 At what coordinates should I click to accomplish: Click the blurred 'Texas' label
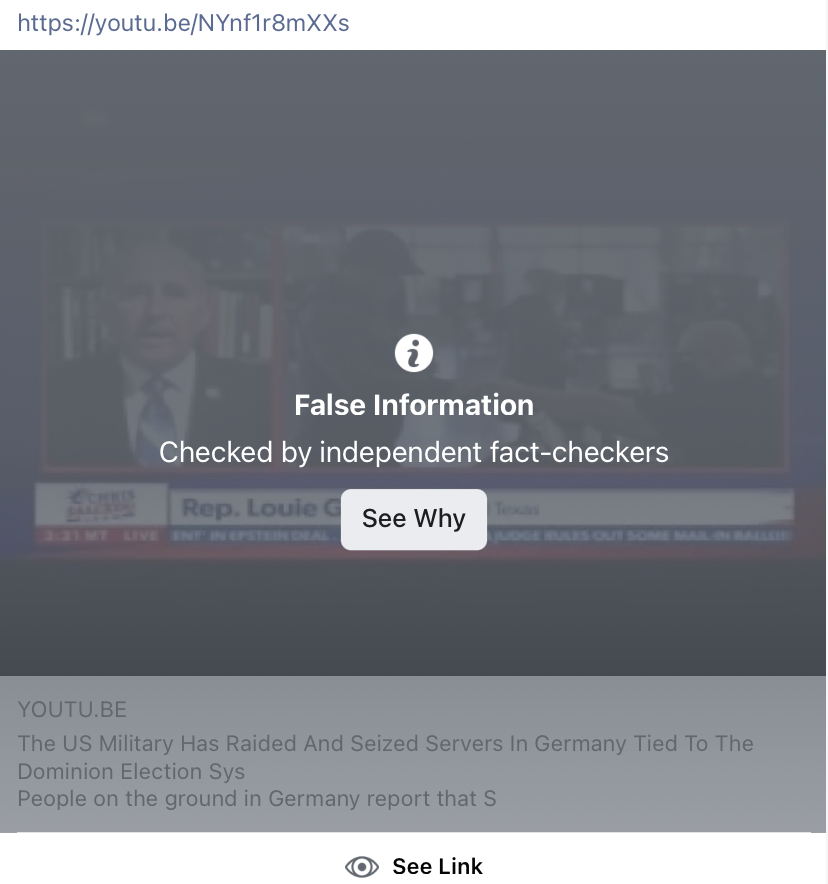click(517, 509)
